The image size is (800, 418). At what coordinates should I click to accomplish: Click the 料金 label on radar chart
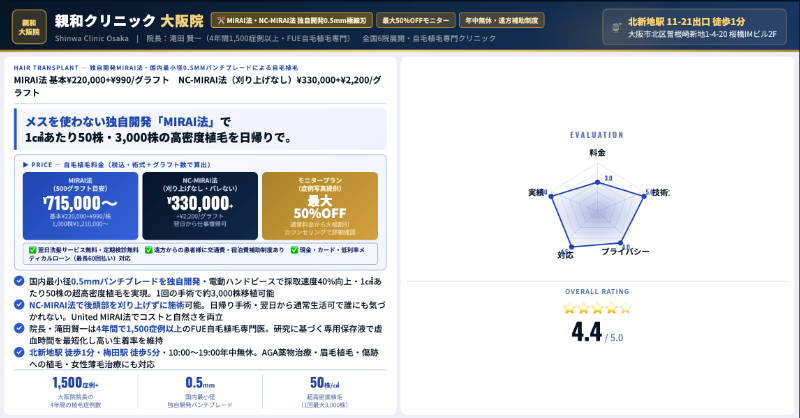596,152
